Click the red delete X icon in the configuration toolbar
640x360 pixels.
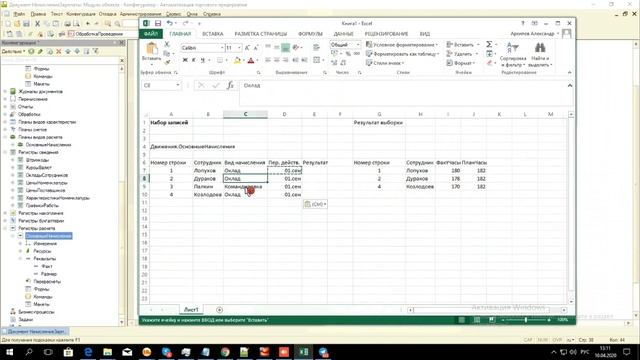[x=58, y=51]
